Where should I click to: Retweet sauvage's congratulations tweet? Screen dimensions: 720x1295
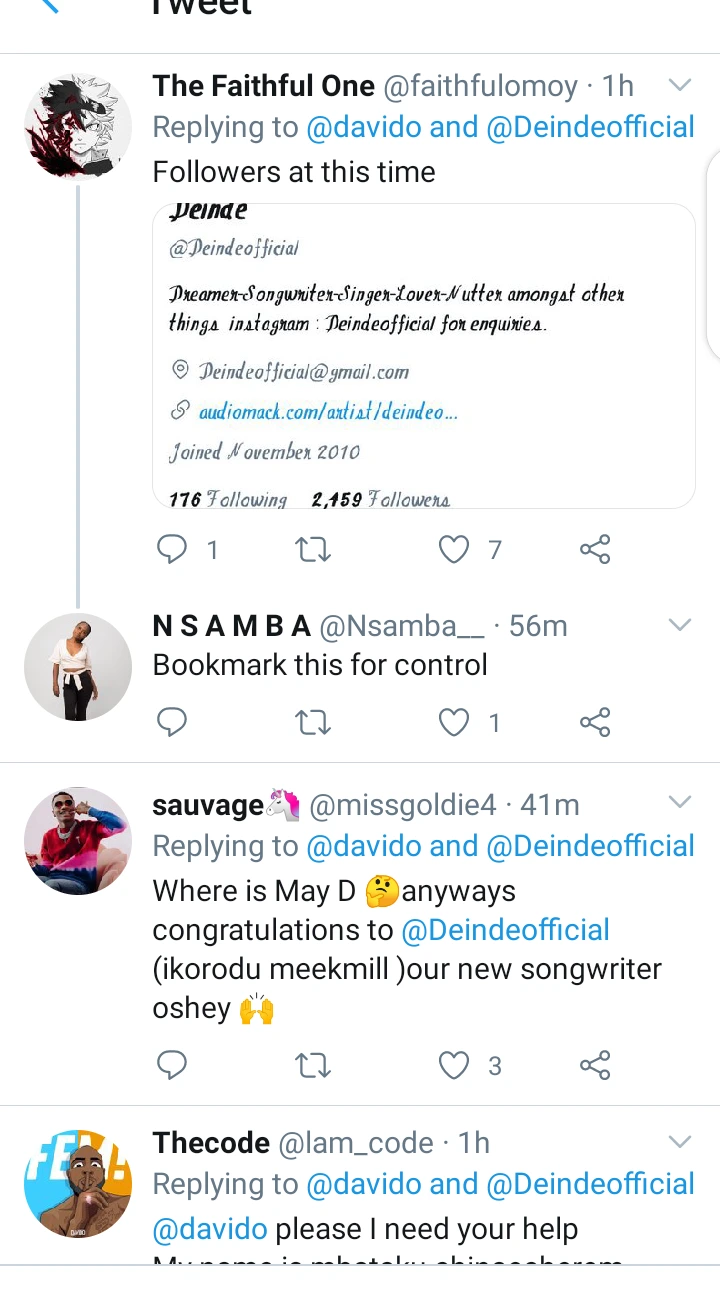314,1066
